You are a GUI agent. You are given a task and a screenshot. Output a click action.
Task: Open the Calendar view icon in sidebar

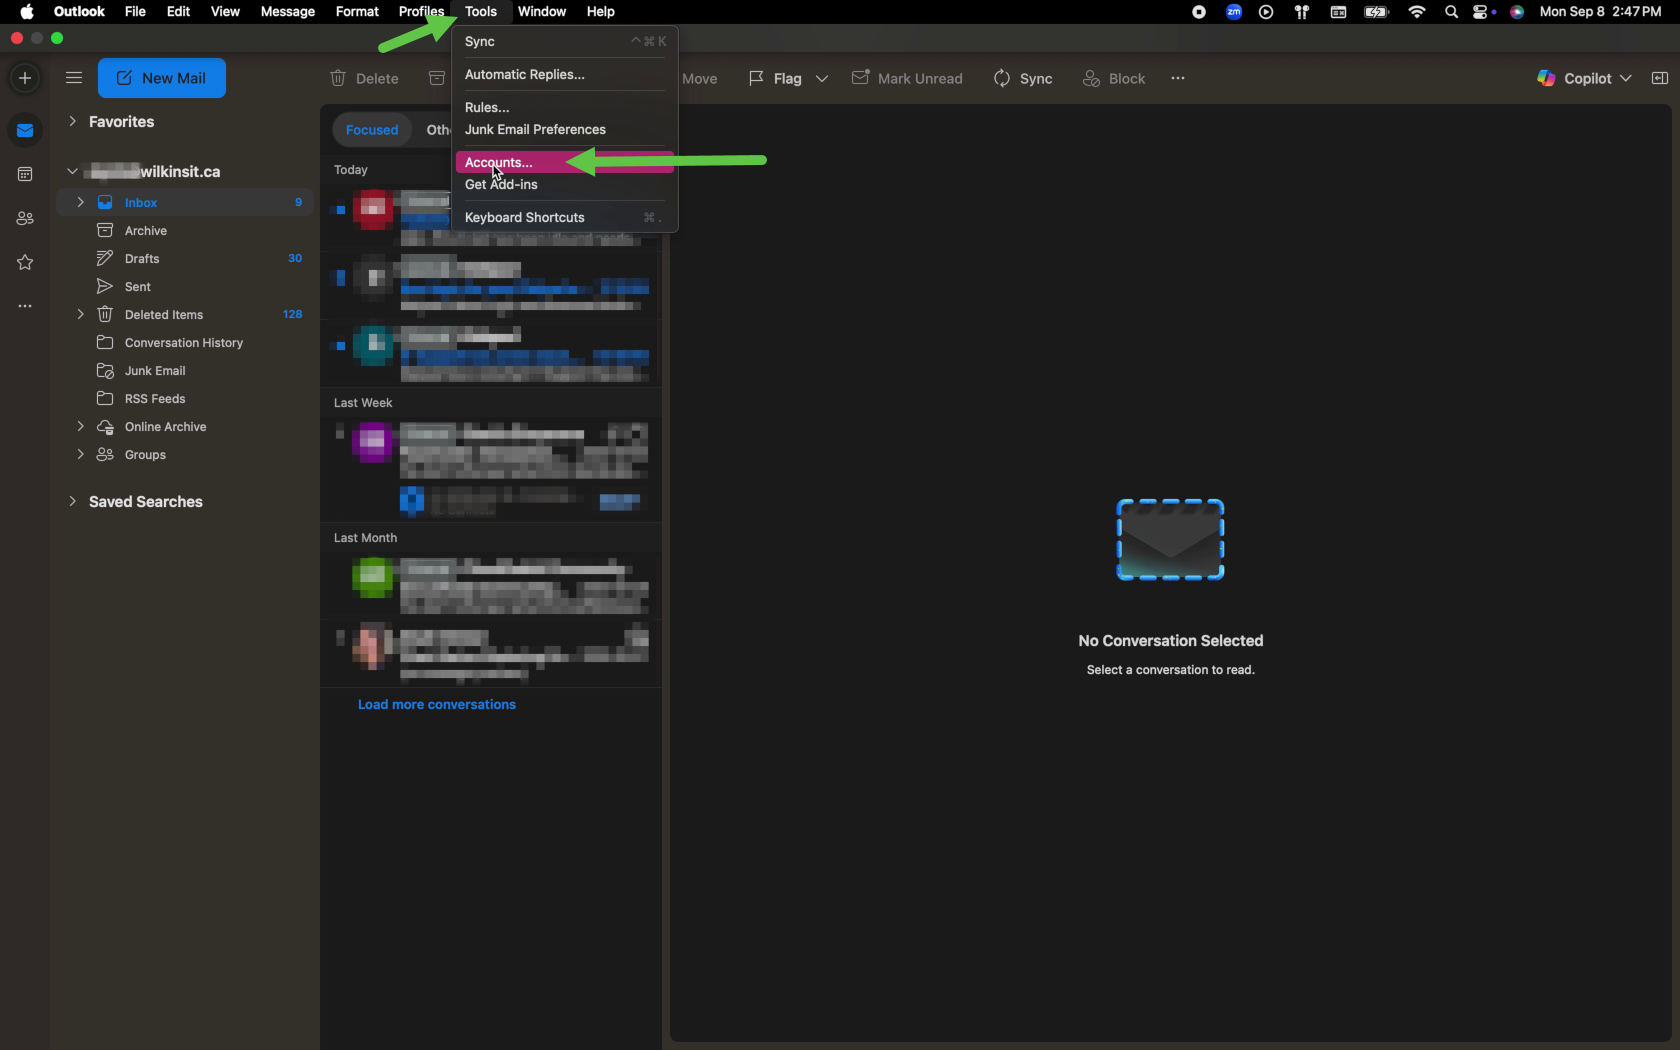(25, 175)
